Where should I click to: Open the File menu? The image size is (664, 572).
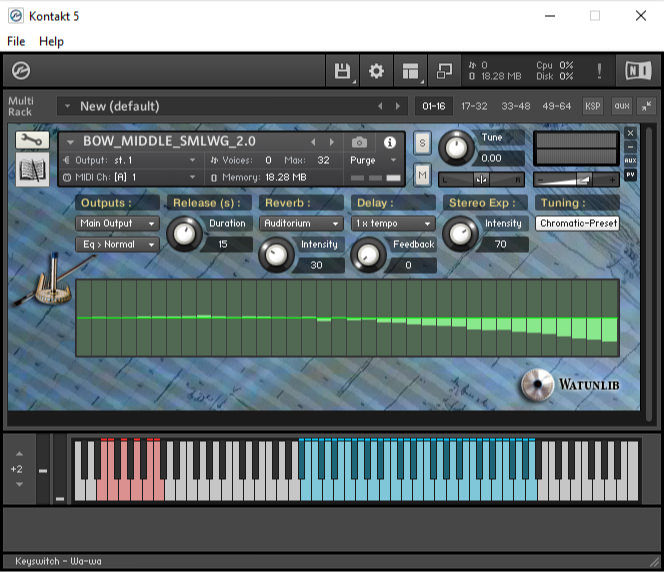[16, 41]
